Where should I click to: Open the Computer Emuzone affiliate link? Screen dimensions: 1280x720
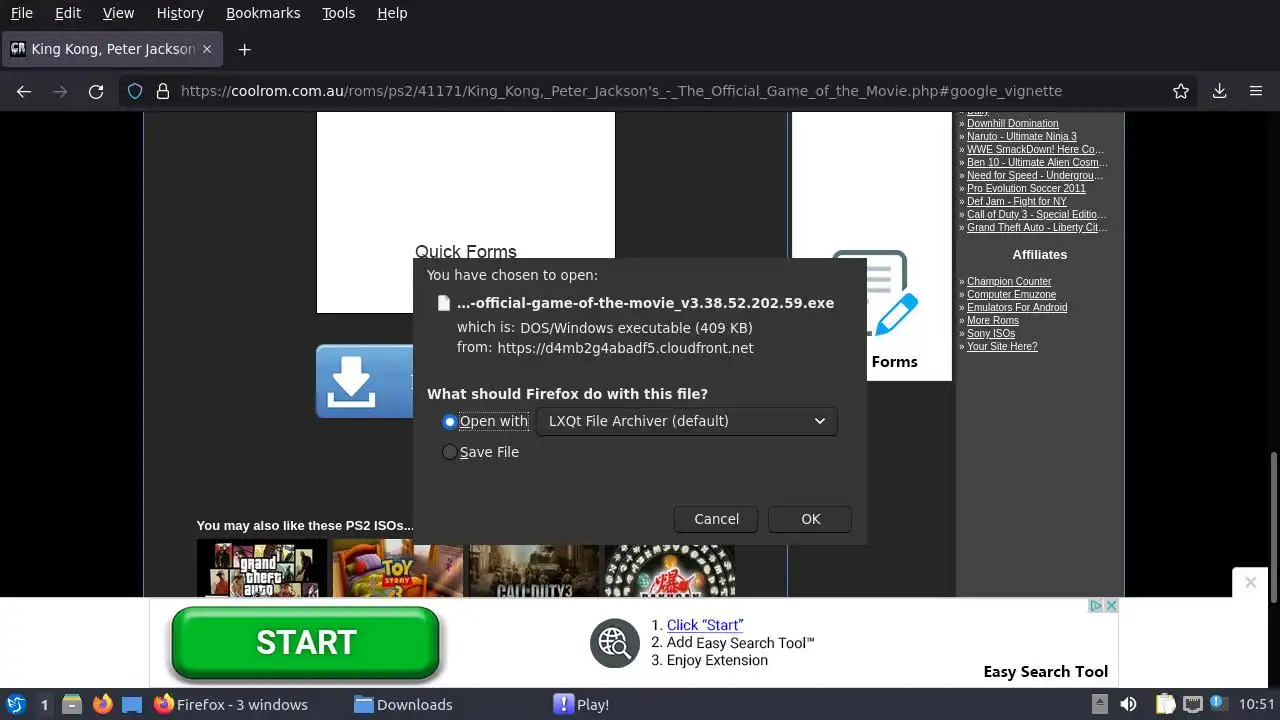pyautogui.click(x=1011, y=294)
